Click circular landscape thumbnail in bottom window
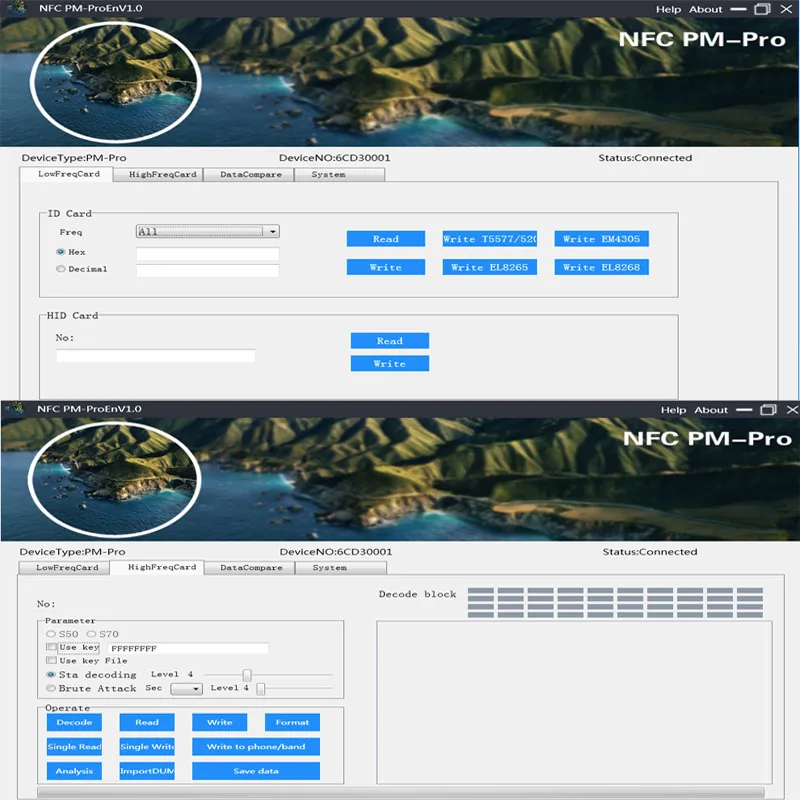 [114, 480]
